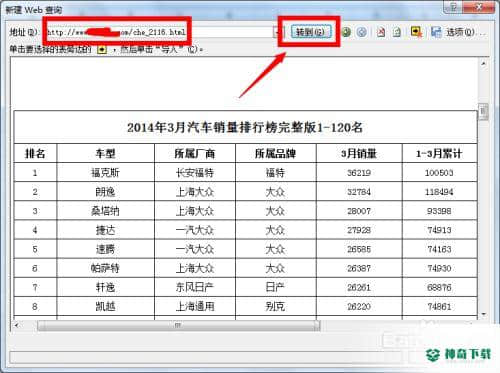This screenshot has width=500, height=373.
Task: Click the vertical scrollbar thumb
Action: [x=483, y=112]
